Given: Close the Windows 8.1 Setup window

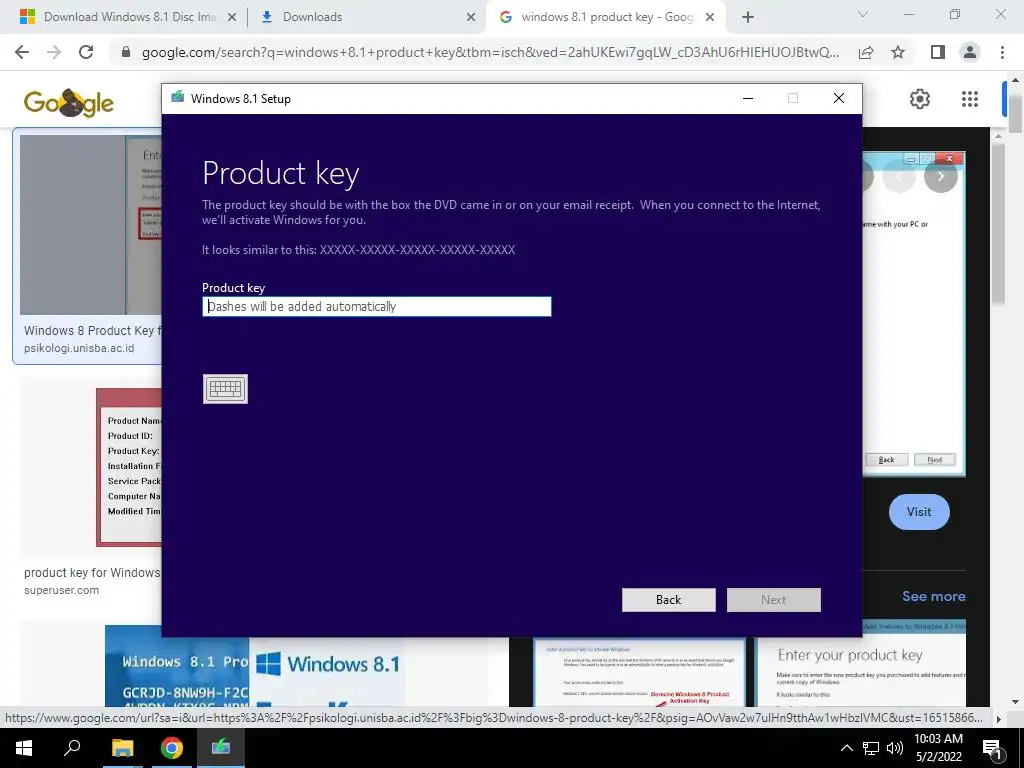Looking at the screenshot, I should coord(839,99).
